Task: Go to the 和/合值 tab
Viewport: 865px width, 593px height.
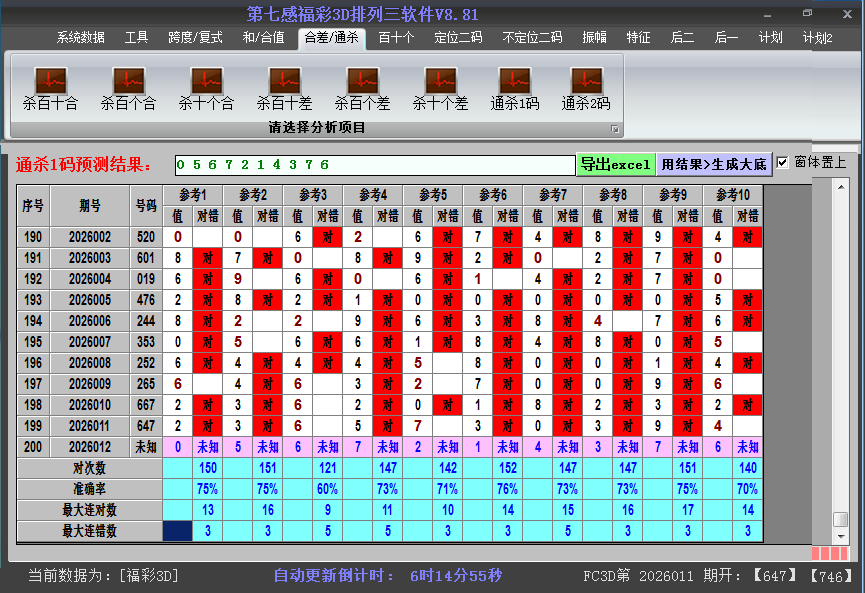Action: pyautogui.click(x=263, y=38)
